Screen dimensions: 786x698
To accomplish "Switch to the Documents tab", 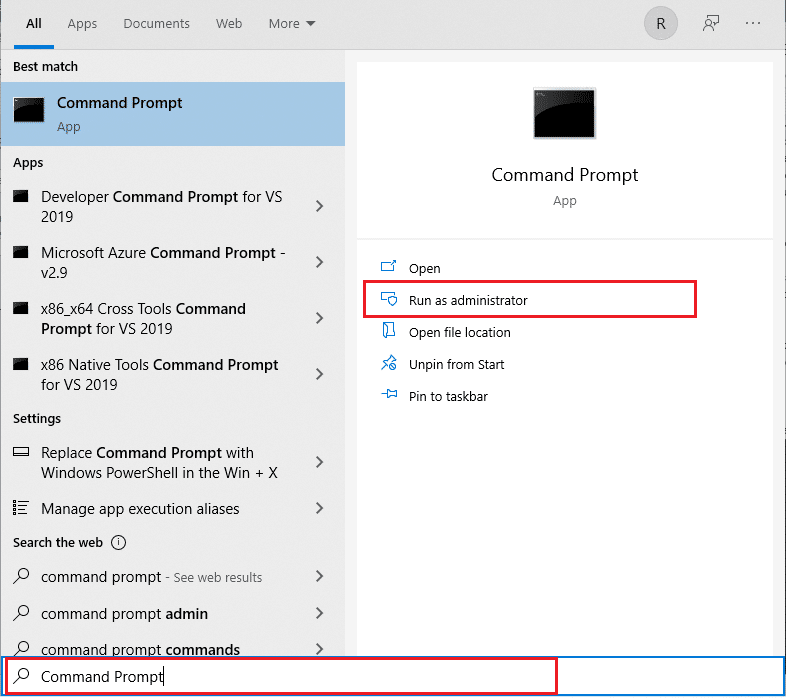I will 156,24.
